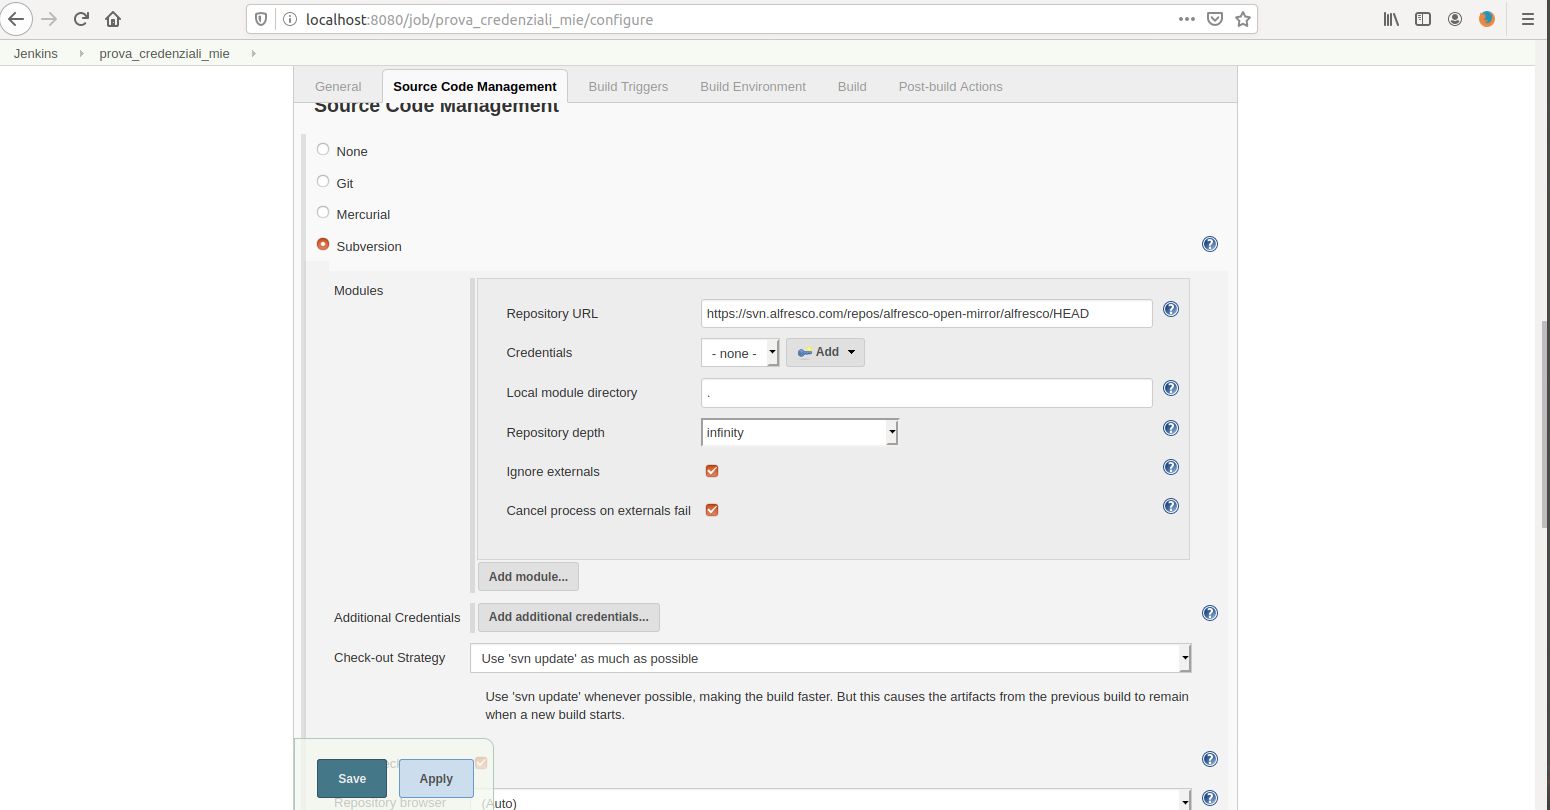This screenshot has width=1550, height=810.
Task: Click the Save button
Action: pyautogui.click(x=352, y=779)
